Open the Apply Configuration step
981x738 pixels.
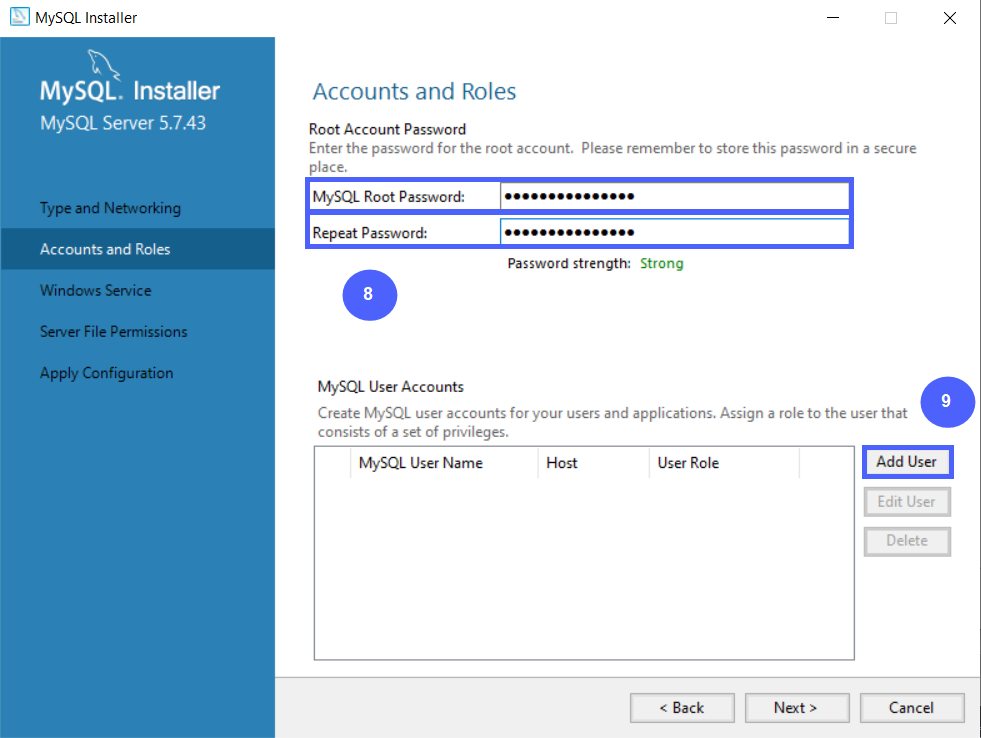[x=105, y=372]
